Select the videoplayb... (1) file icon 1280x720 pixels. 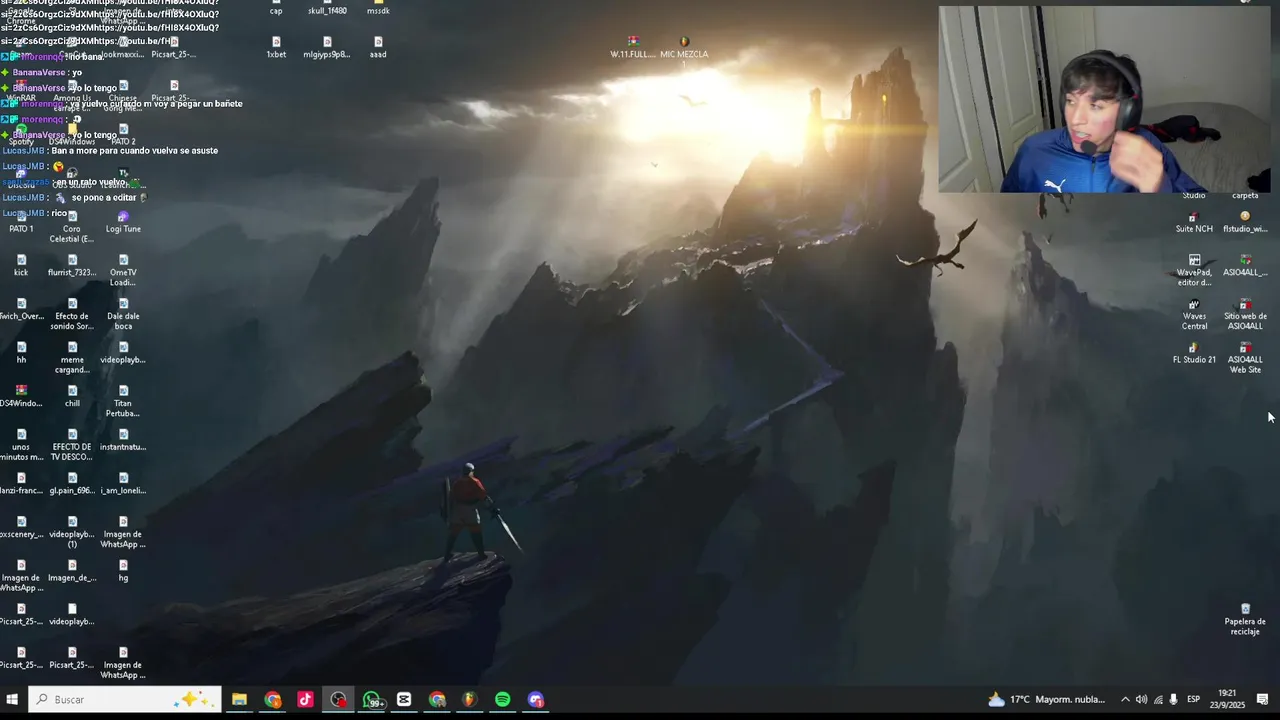[x=72, y=532]
